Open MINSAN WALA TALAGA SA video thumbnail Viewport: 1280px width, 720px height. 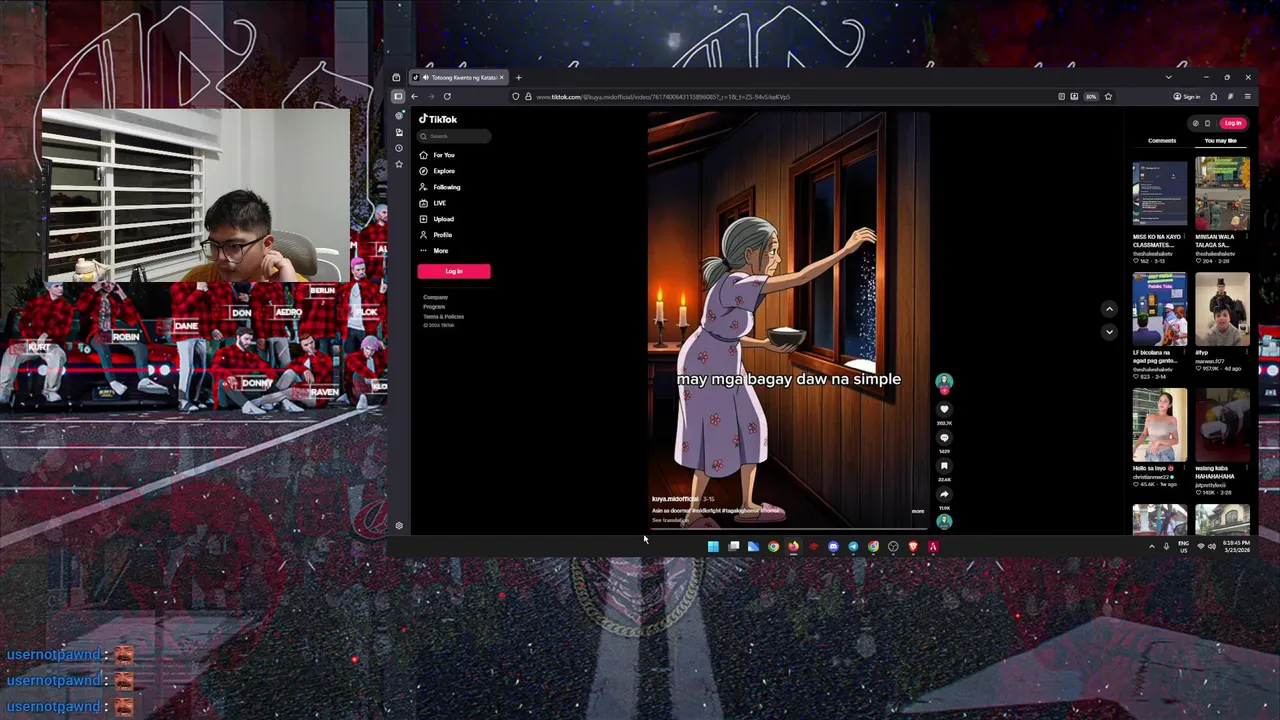pyautogui.click(x=1222, y=194)
